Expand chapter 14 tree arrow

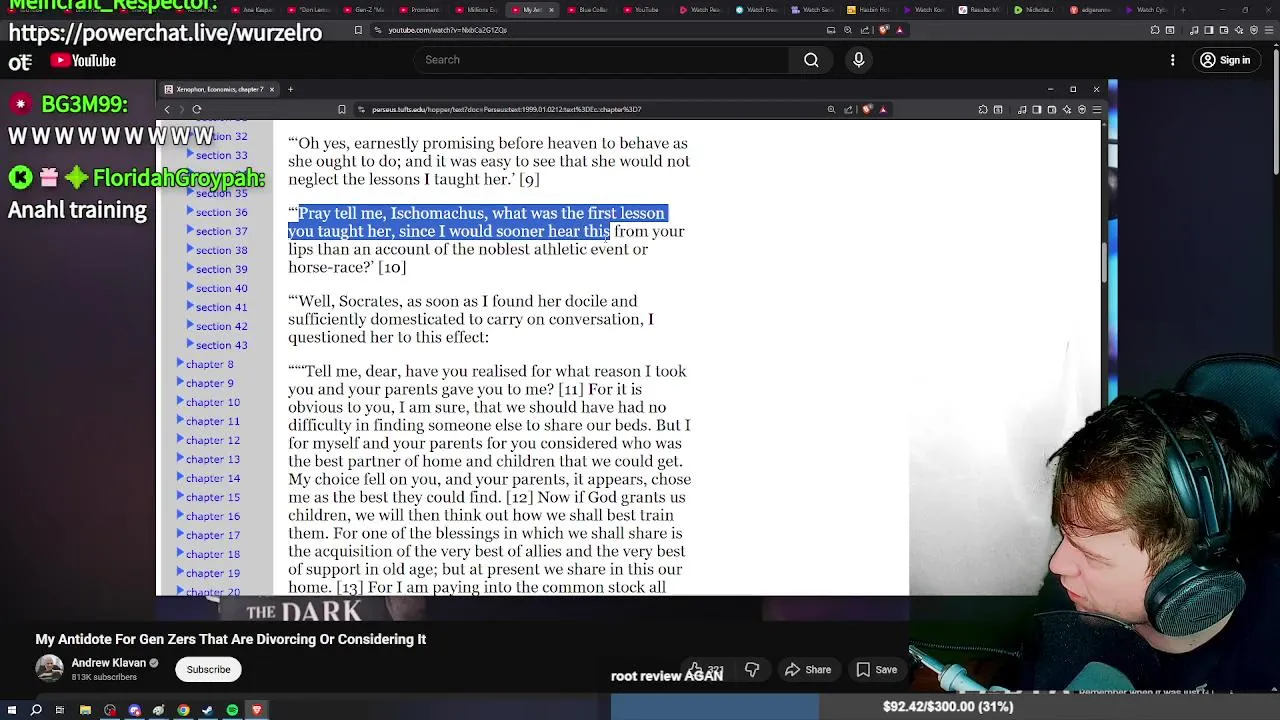180,477
